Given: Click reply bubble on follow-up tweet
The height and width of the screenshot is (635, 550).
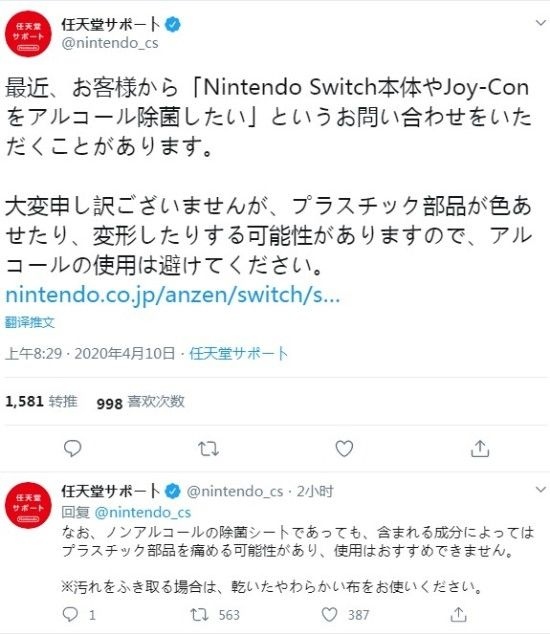Looking at the screenshot, I should click(x=70, y=615).
